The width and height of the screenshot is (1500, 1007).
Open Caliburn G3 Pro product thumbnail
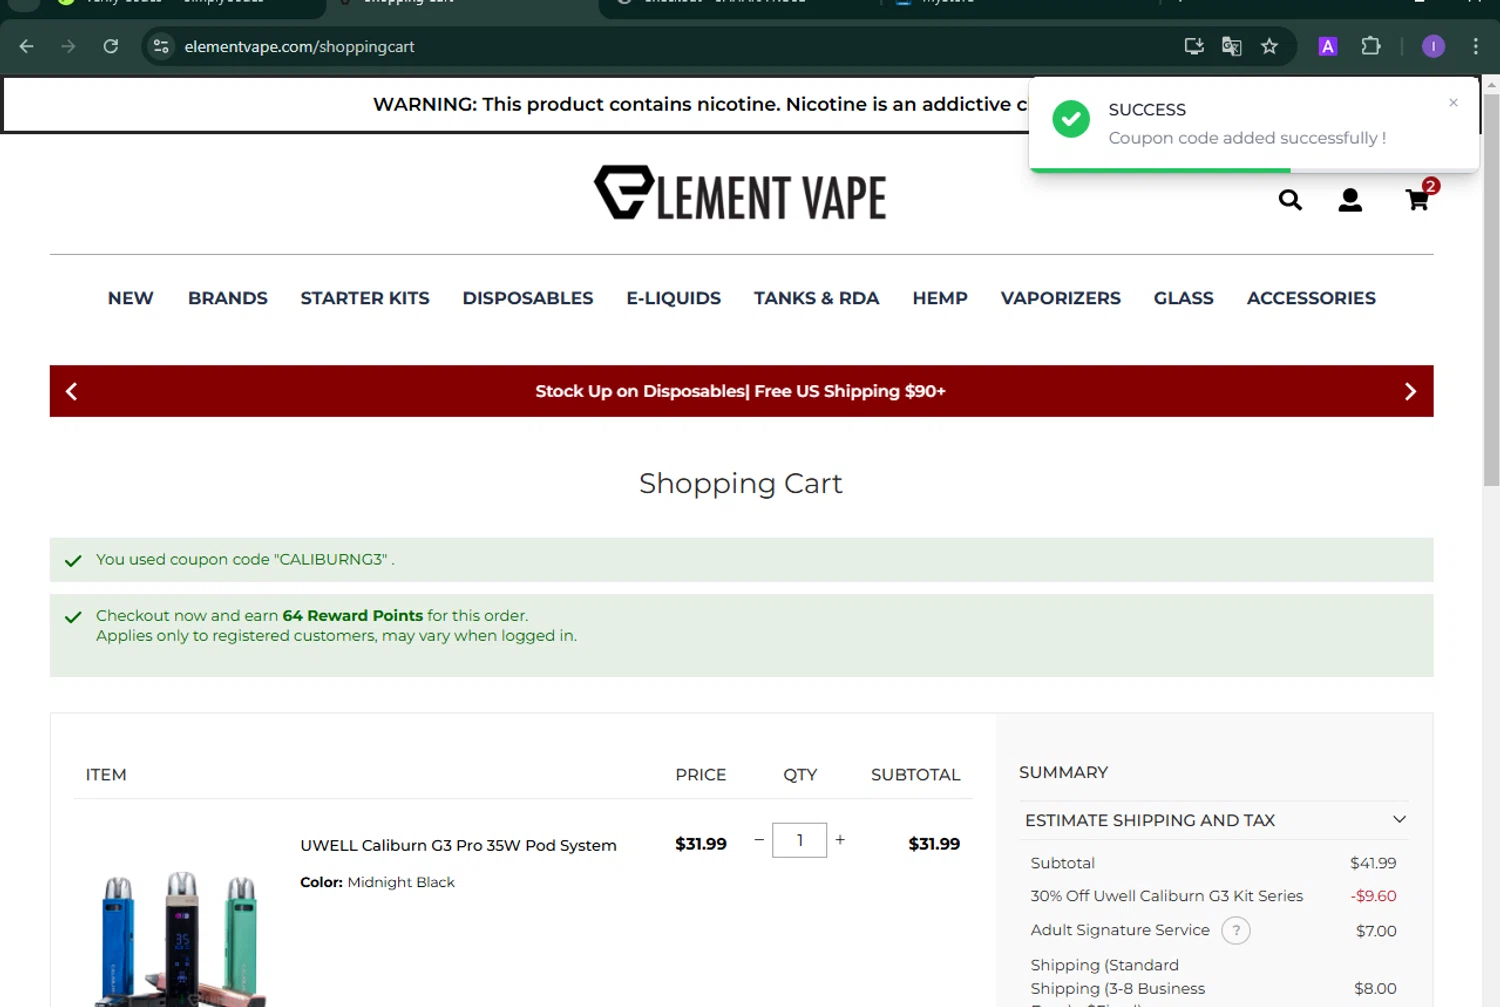(x=181, y=937)
